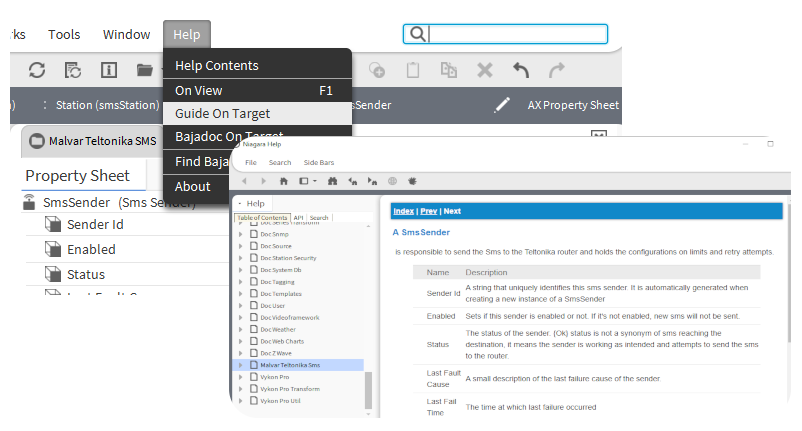Viewport: 802px width, 431px height.
Task: Click the Undo arrow icon
Action: 521,70
